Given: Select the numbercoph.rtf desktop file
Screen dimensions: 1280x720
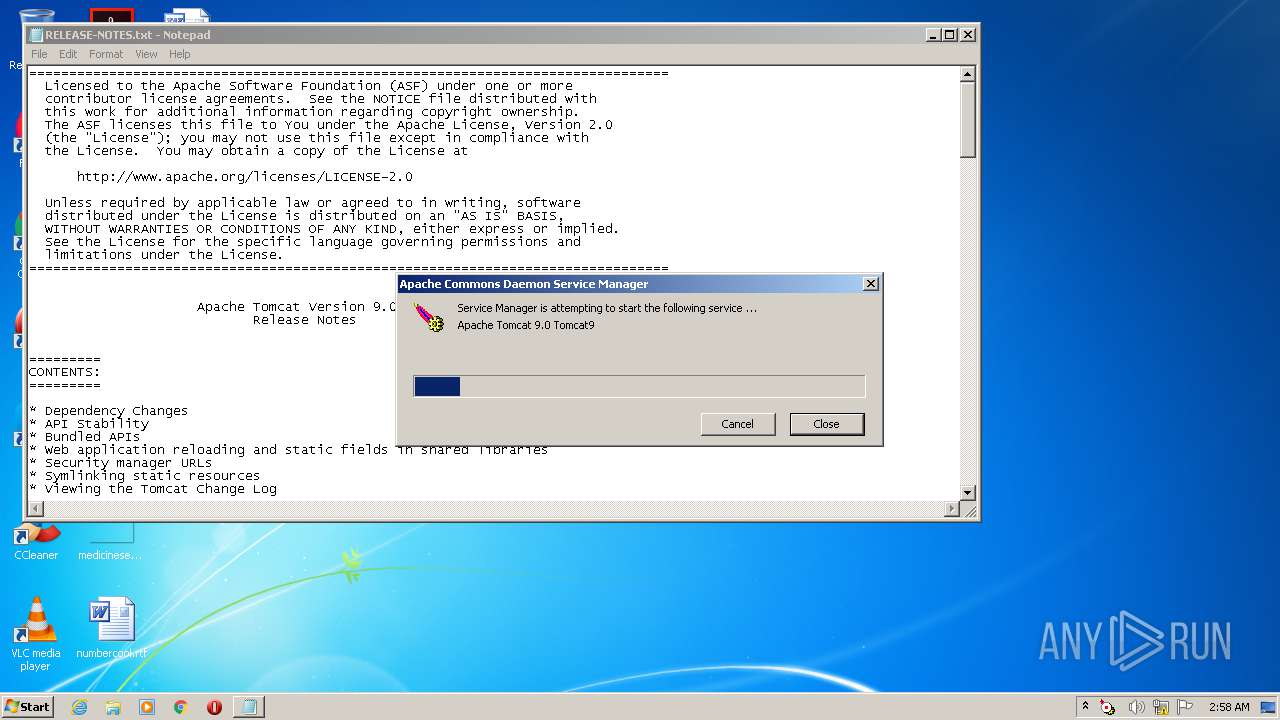Looking at the screenshot, I should tap(111, 629).
